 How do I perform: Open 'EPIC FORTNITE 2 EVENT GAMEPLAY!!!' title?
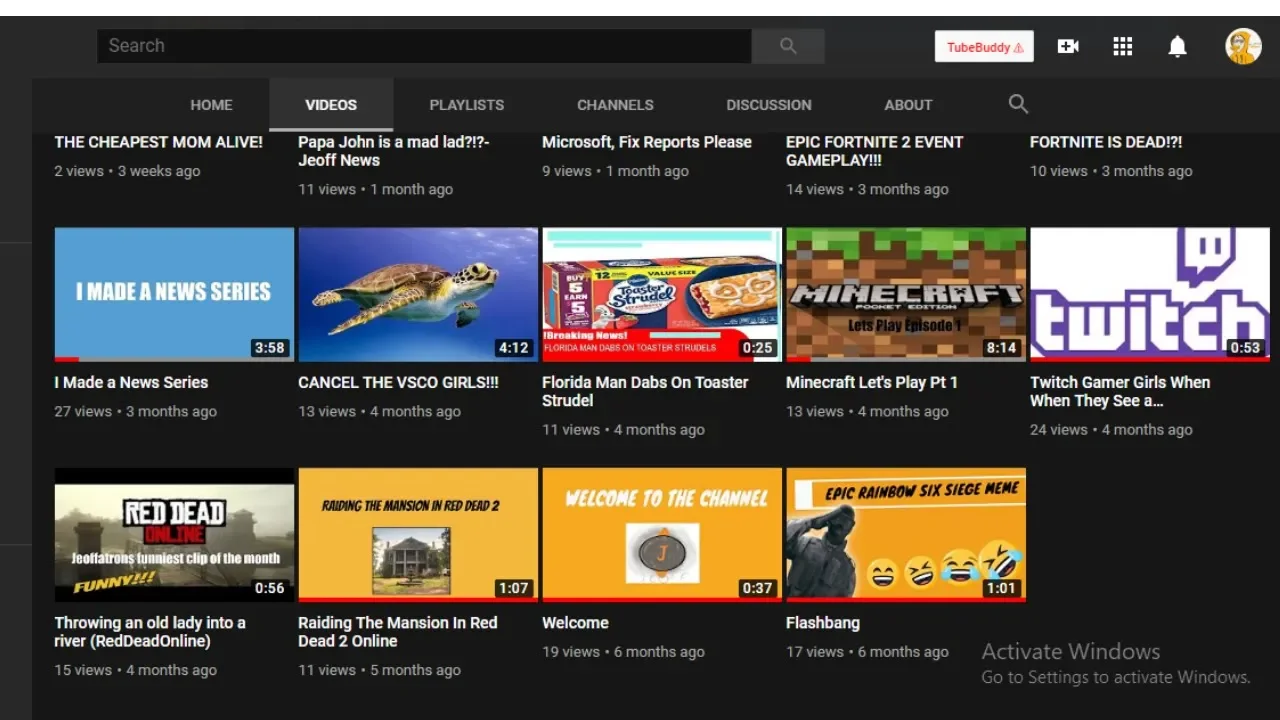(x=875, y=151)
